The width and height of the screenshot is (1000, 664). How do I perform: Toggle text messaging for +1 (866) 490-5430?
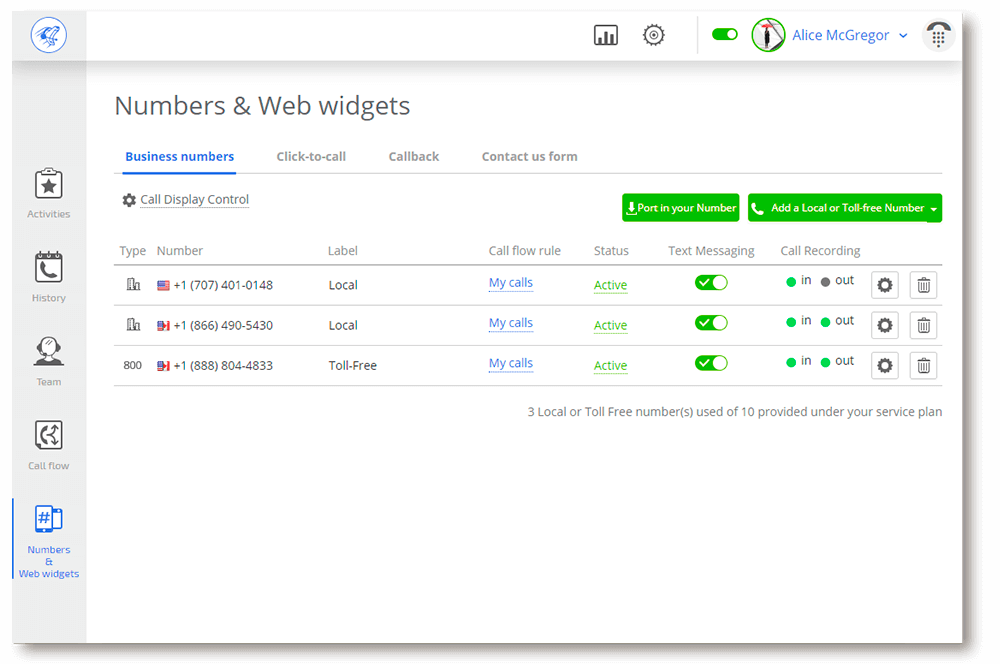pos(711,323)
